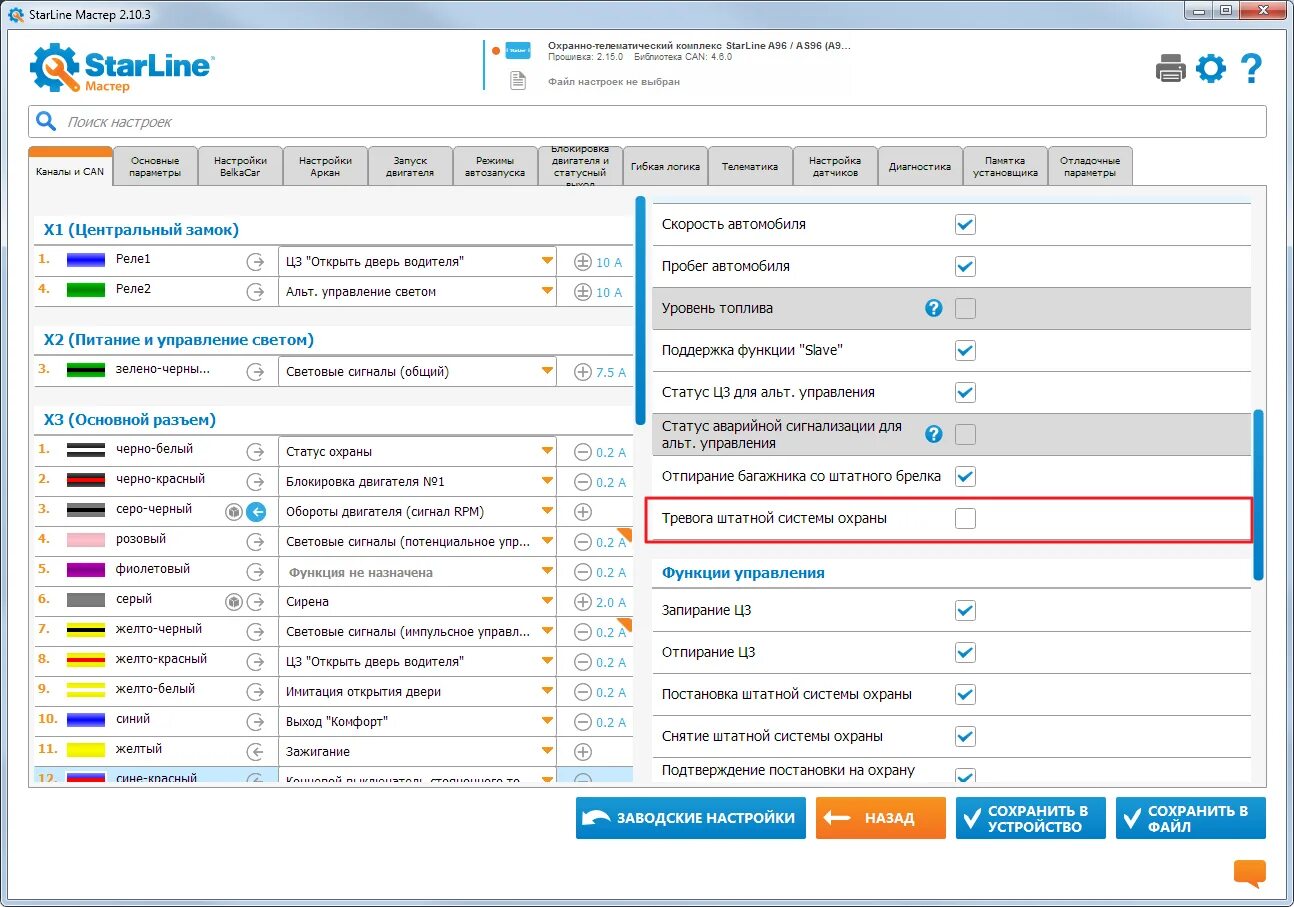1294x907 pixels.
Task: Click direction arrow icon for Реле1
Action: coord(256,261)
